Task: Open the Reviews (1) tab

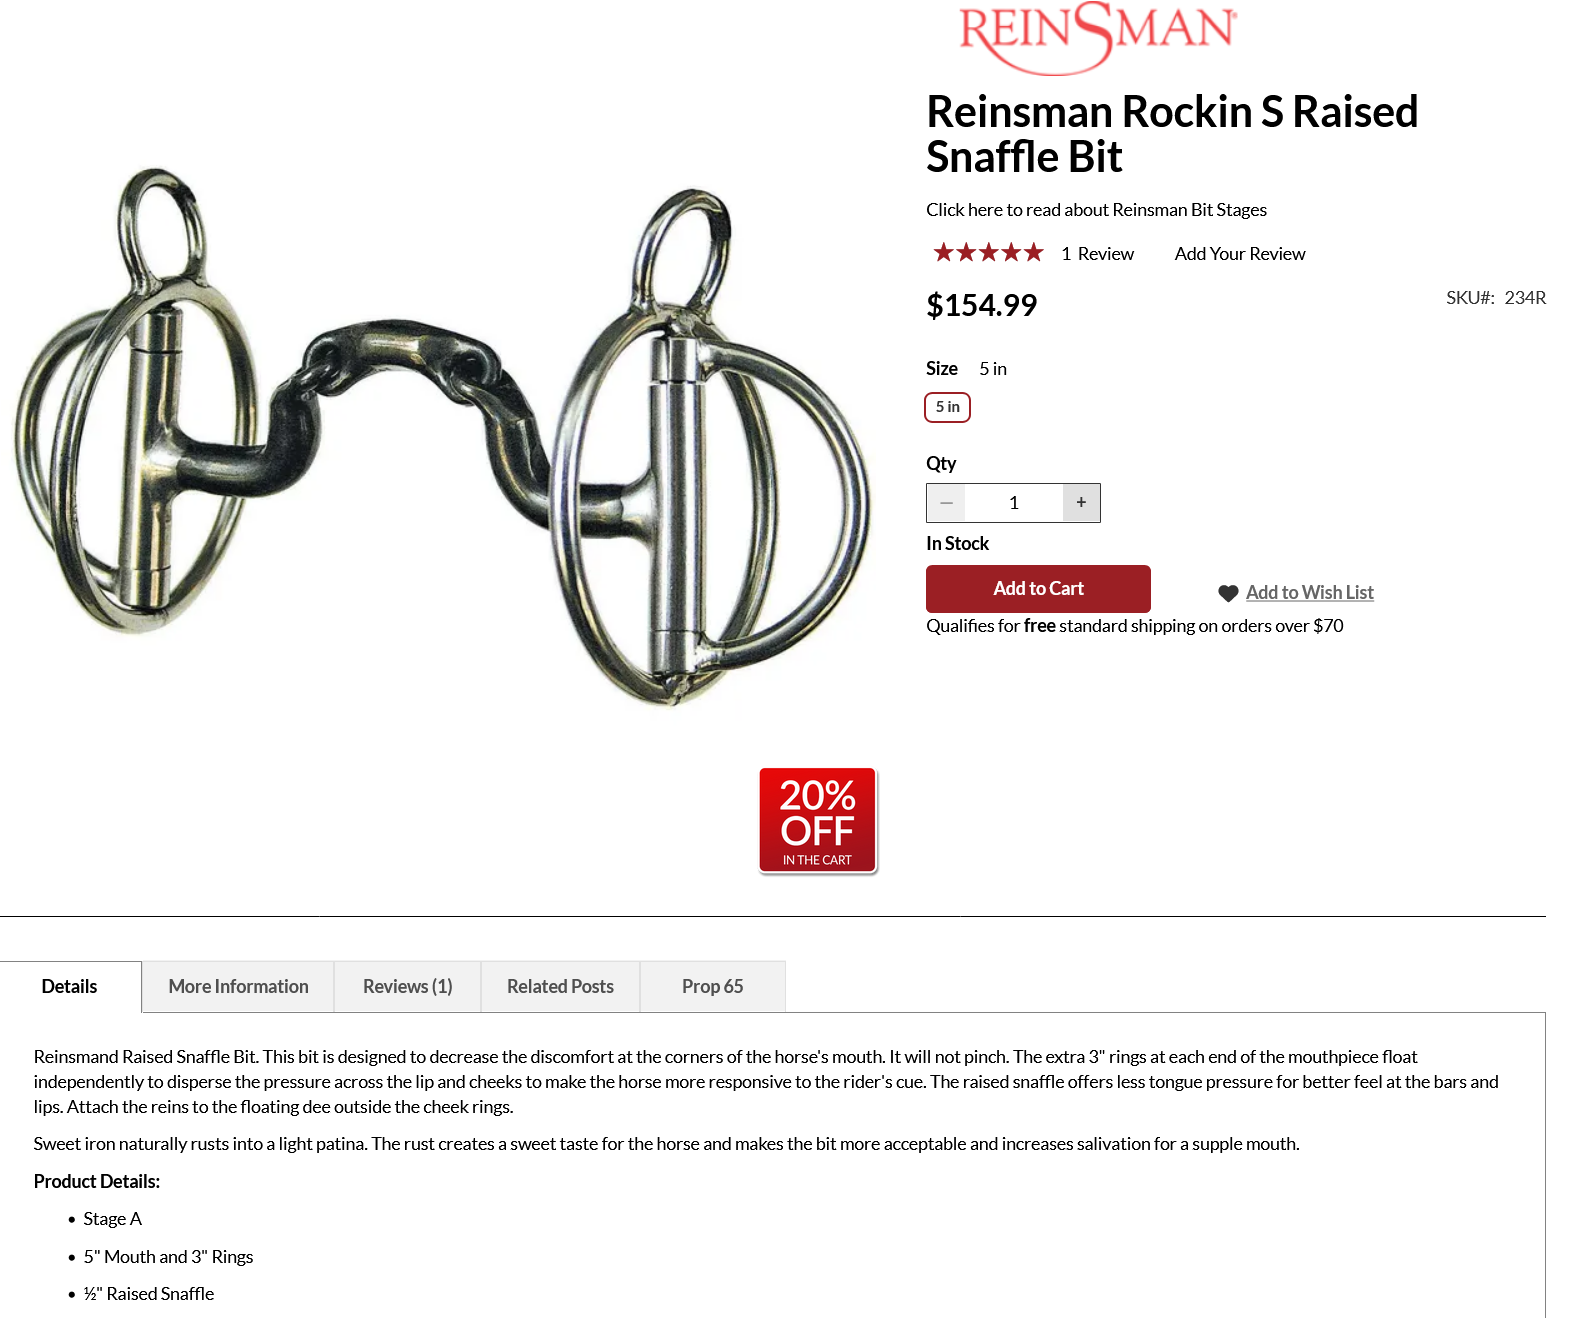Action: point(407,987)
